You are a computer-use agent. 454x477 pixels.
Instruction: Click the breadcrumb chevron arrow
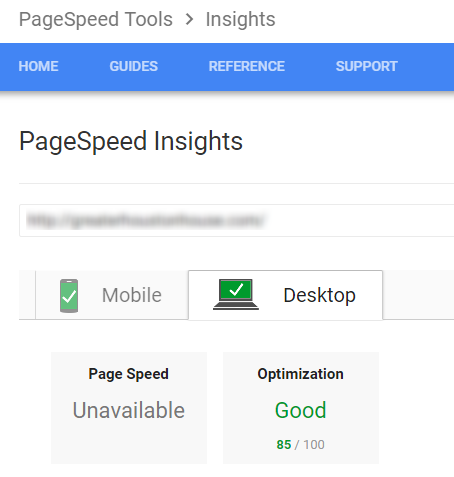tap(189, 19)
